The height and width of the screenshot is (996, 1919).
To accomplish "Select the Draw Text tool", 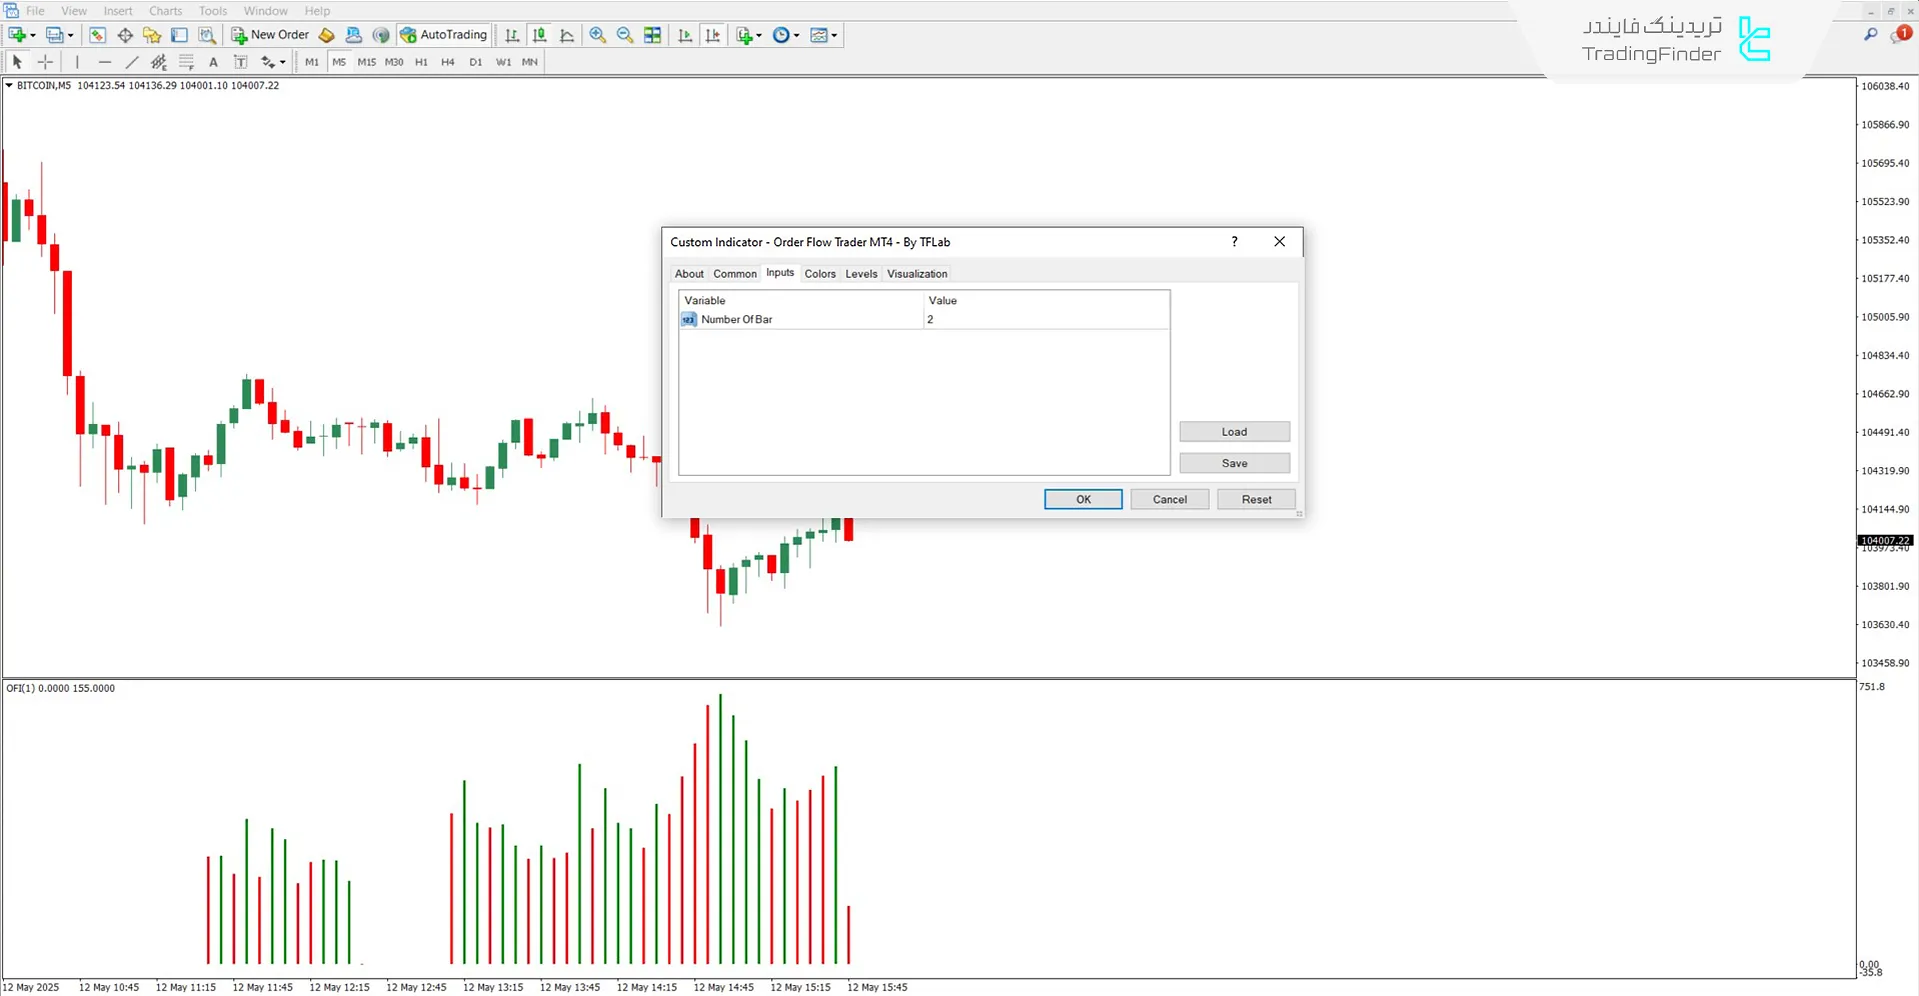I will tap(213, 61).
